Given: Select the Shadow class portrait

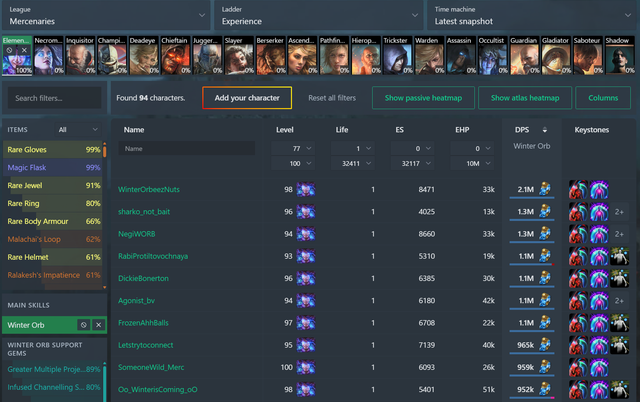Looking at the screenshot, I should (x=620, y=56).
